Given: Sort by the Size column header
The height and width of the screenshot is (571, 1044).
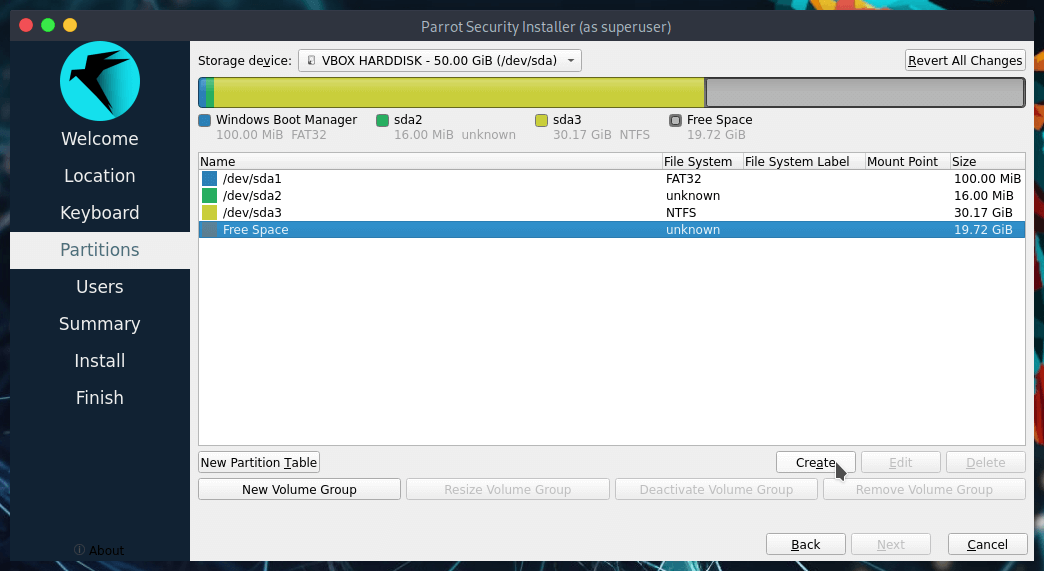Looking at the screenshot, I should 986,161.
